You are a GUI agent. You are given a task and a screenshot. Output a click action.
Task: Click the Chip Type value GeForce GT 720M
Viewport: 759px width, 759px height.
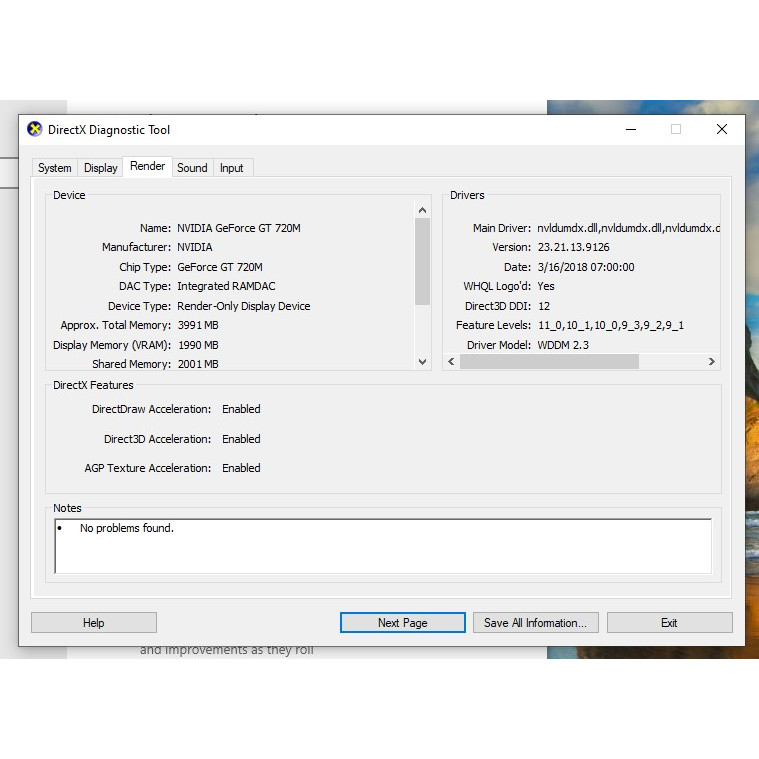[x=220, y=267]
